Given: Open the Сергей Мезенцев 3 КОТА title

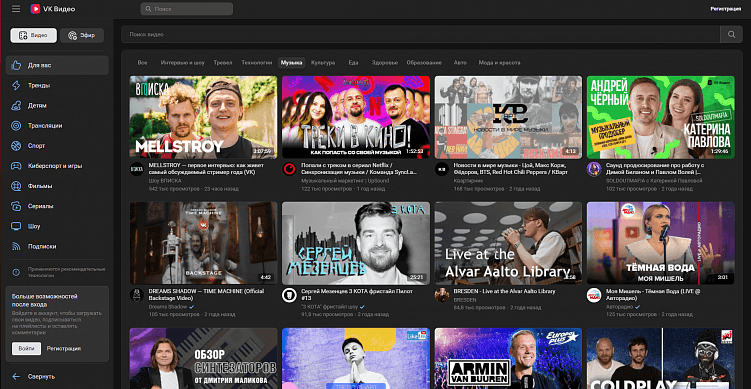Looking at the screenshot, I should [x=357, y=294].
